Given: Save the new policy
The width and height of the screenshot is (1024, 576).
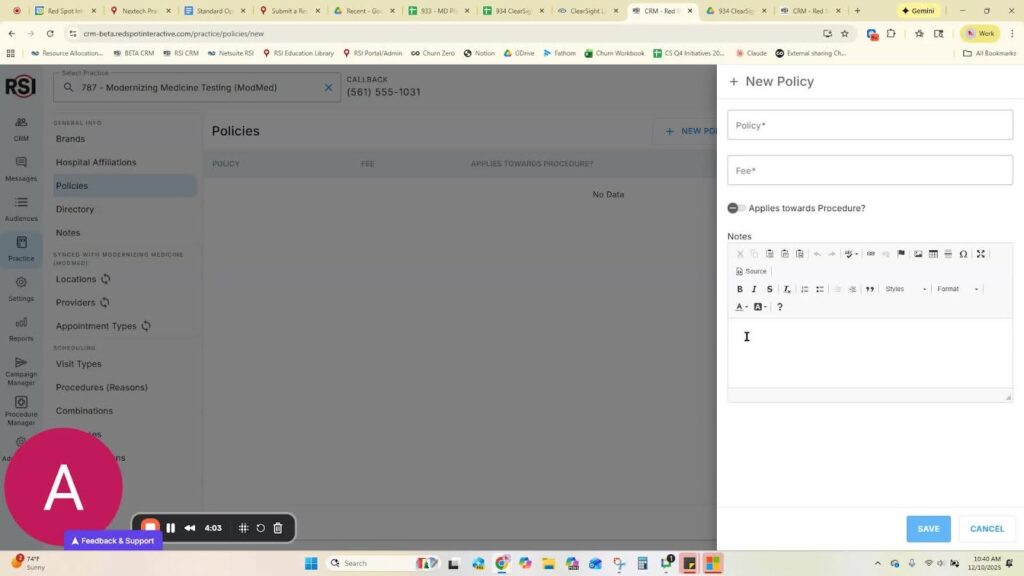Looking at the screenshot, I should coord(928,529).
